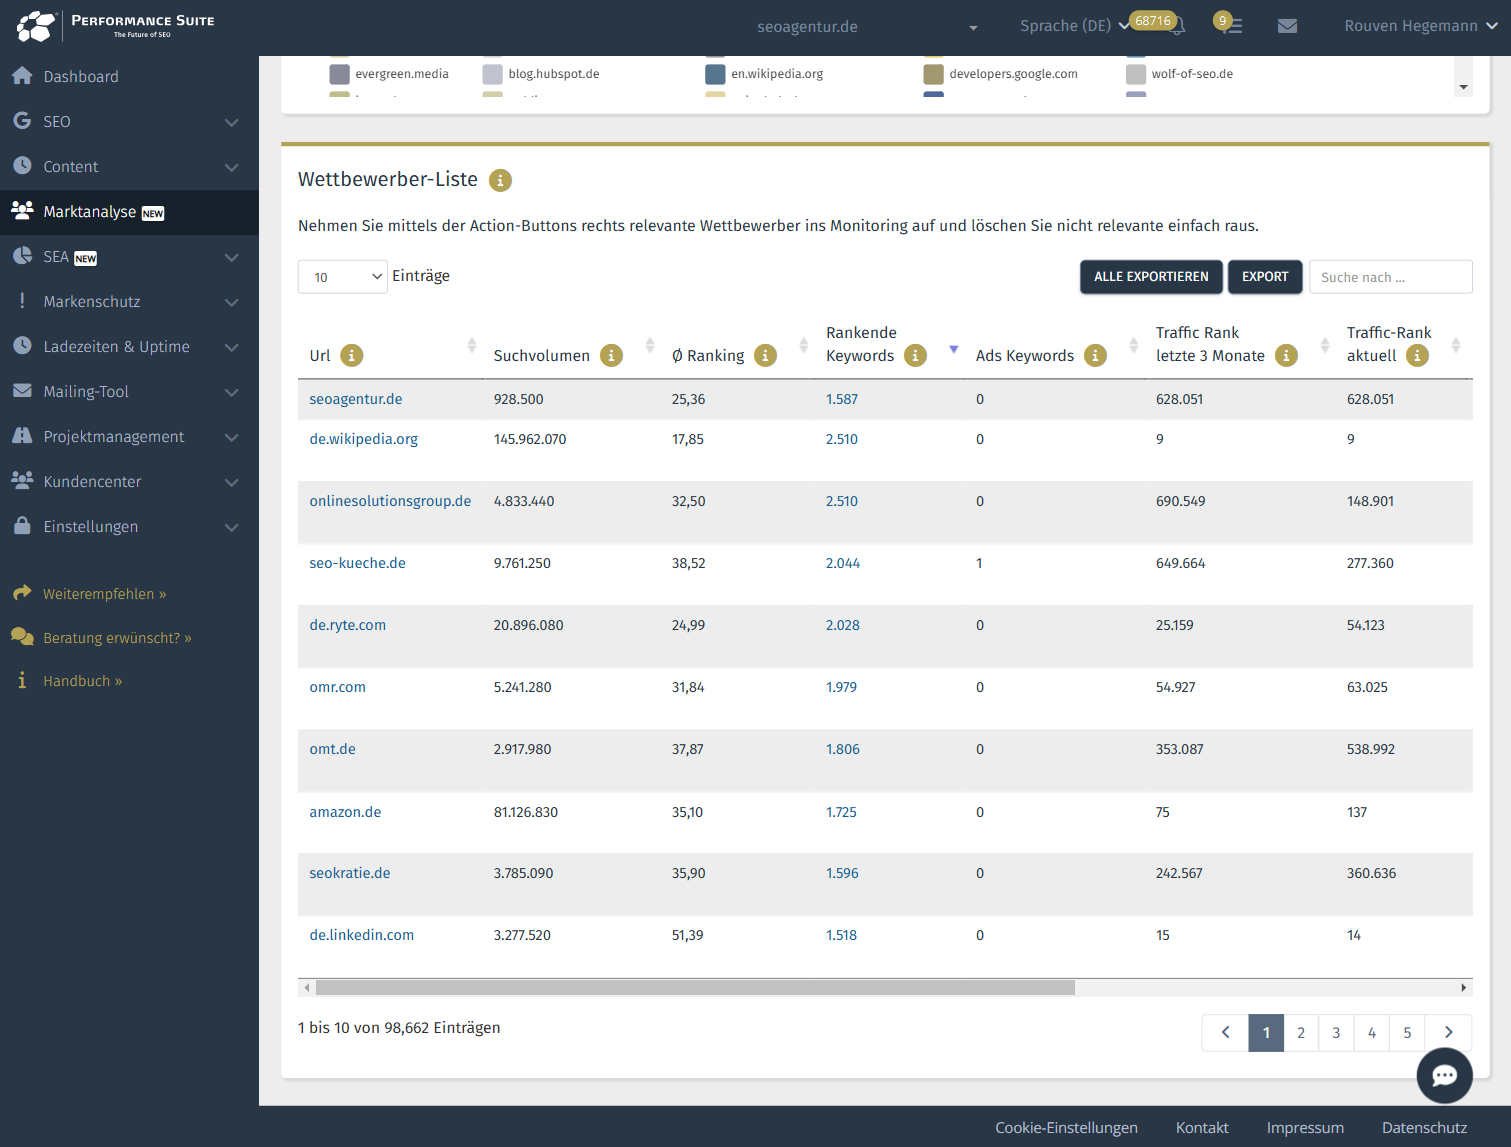Go to pagination page 5
Image resolution: width=1511 pixels, height=1147 pixels.
click(1407, 1033)
